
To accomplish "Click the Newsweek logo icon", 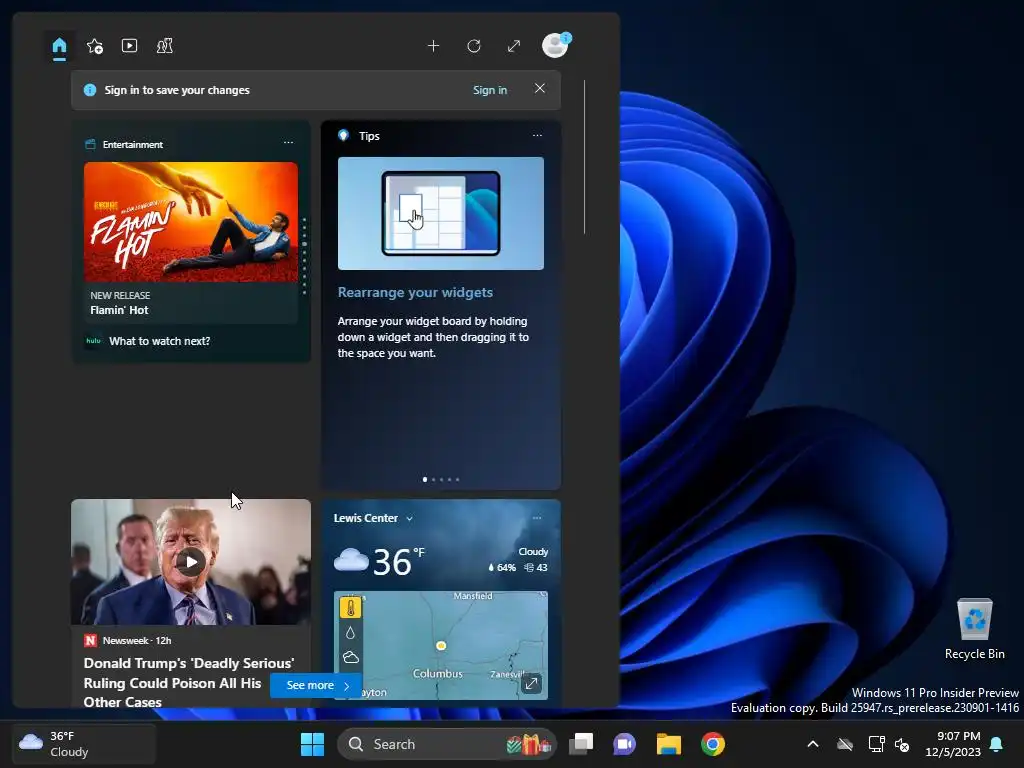I will click(x=90, y=641).
